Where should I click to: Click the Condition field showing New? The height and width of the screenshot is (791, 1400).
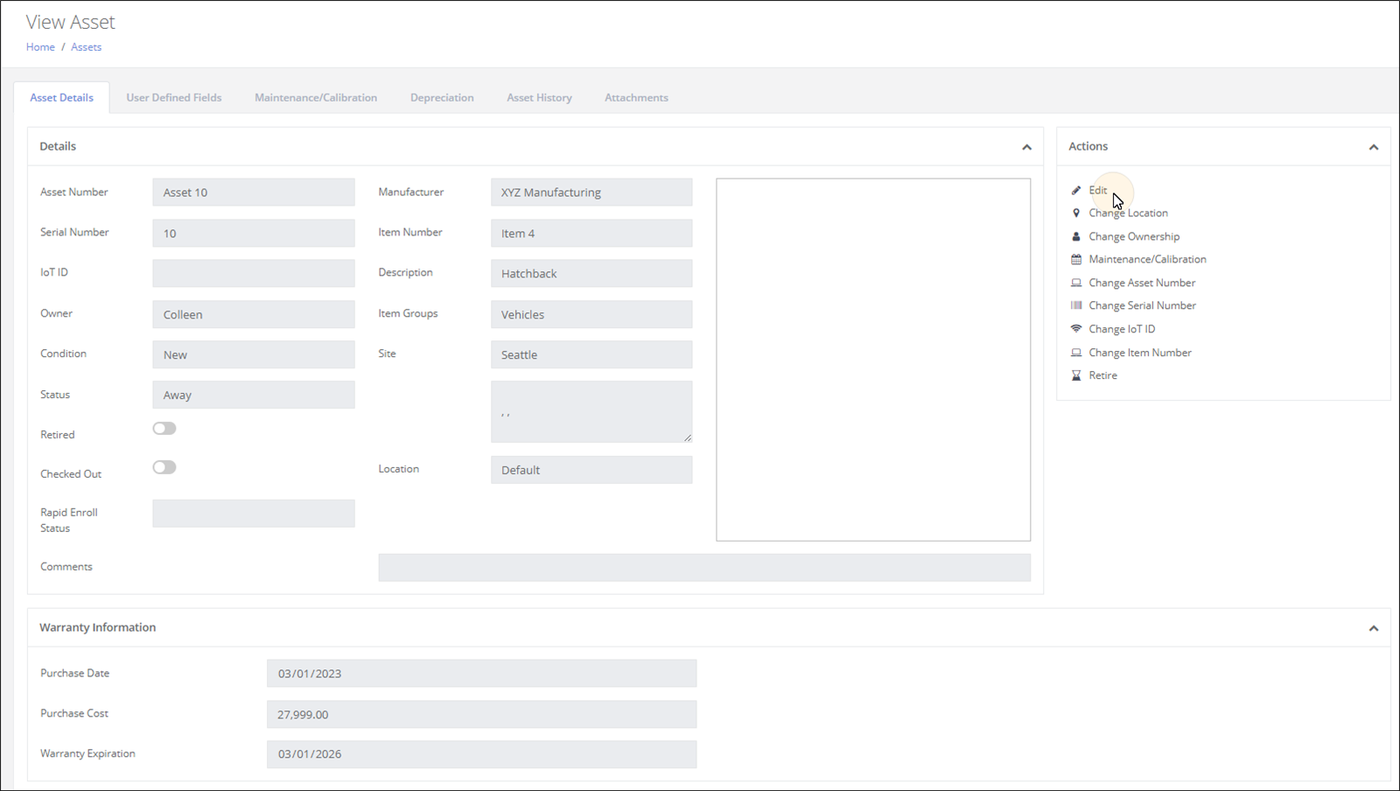[x=254, y=354]
